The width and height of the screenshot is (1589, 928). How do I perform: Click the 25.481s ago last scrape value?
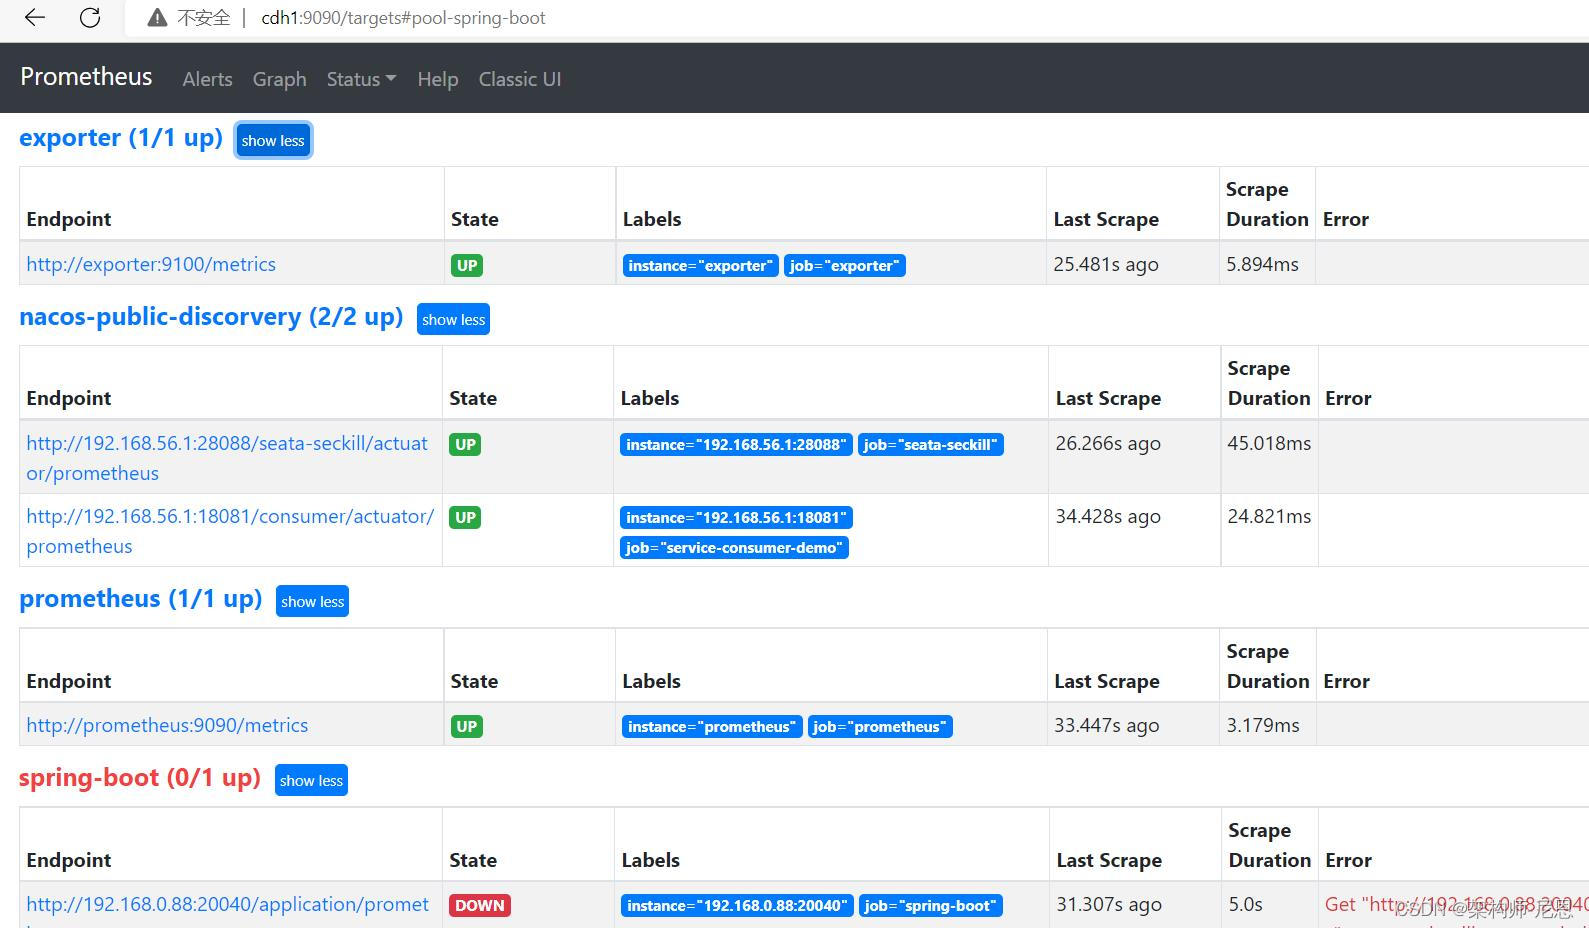1106,264
